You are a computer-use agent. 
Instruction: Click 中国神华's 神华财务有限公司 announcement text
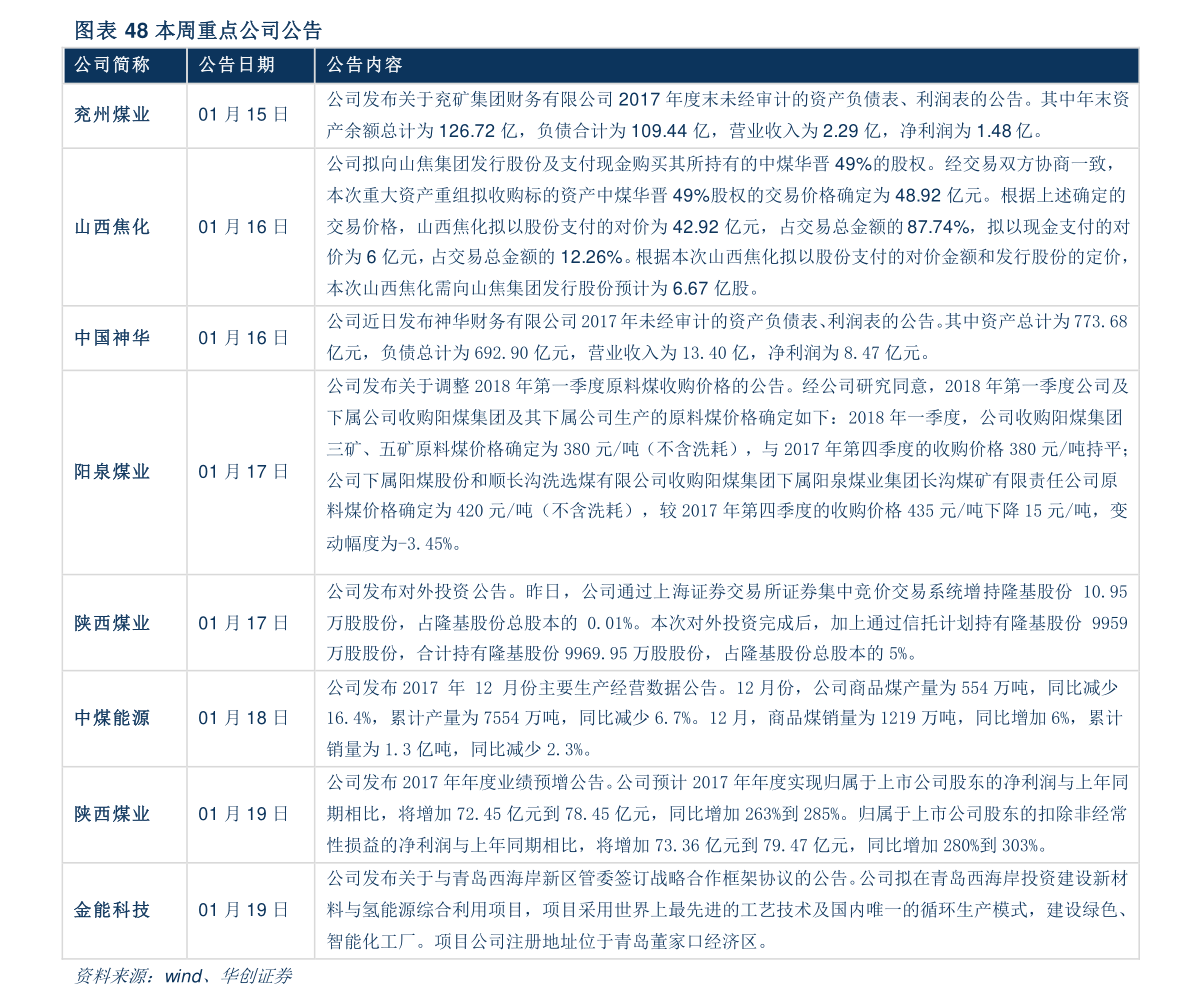[727, 338]
